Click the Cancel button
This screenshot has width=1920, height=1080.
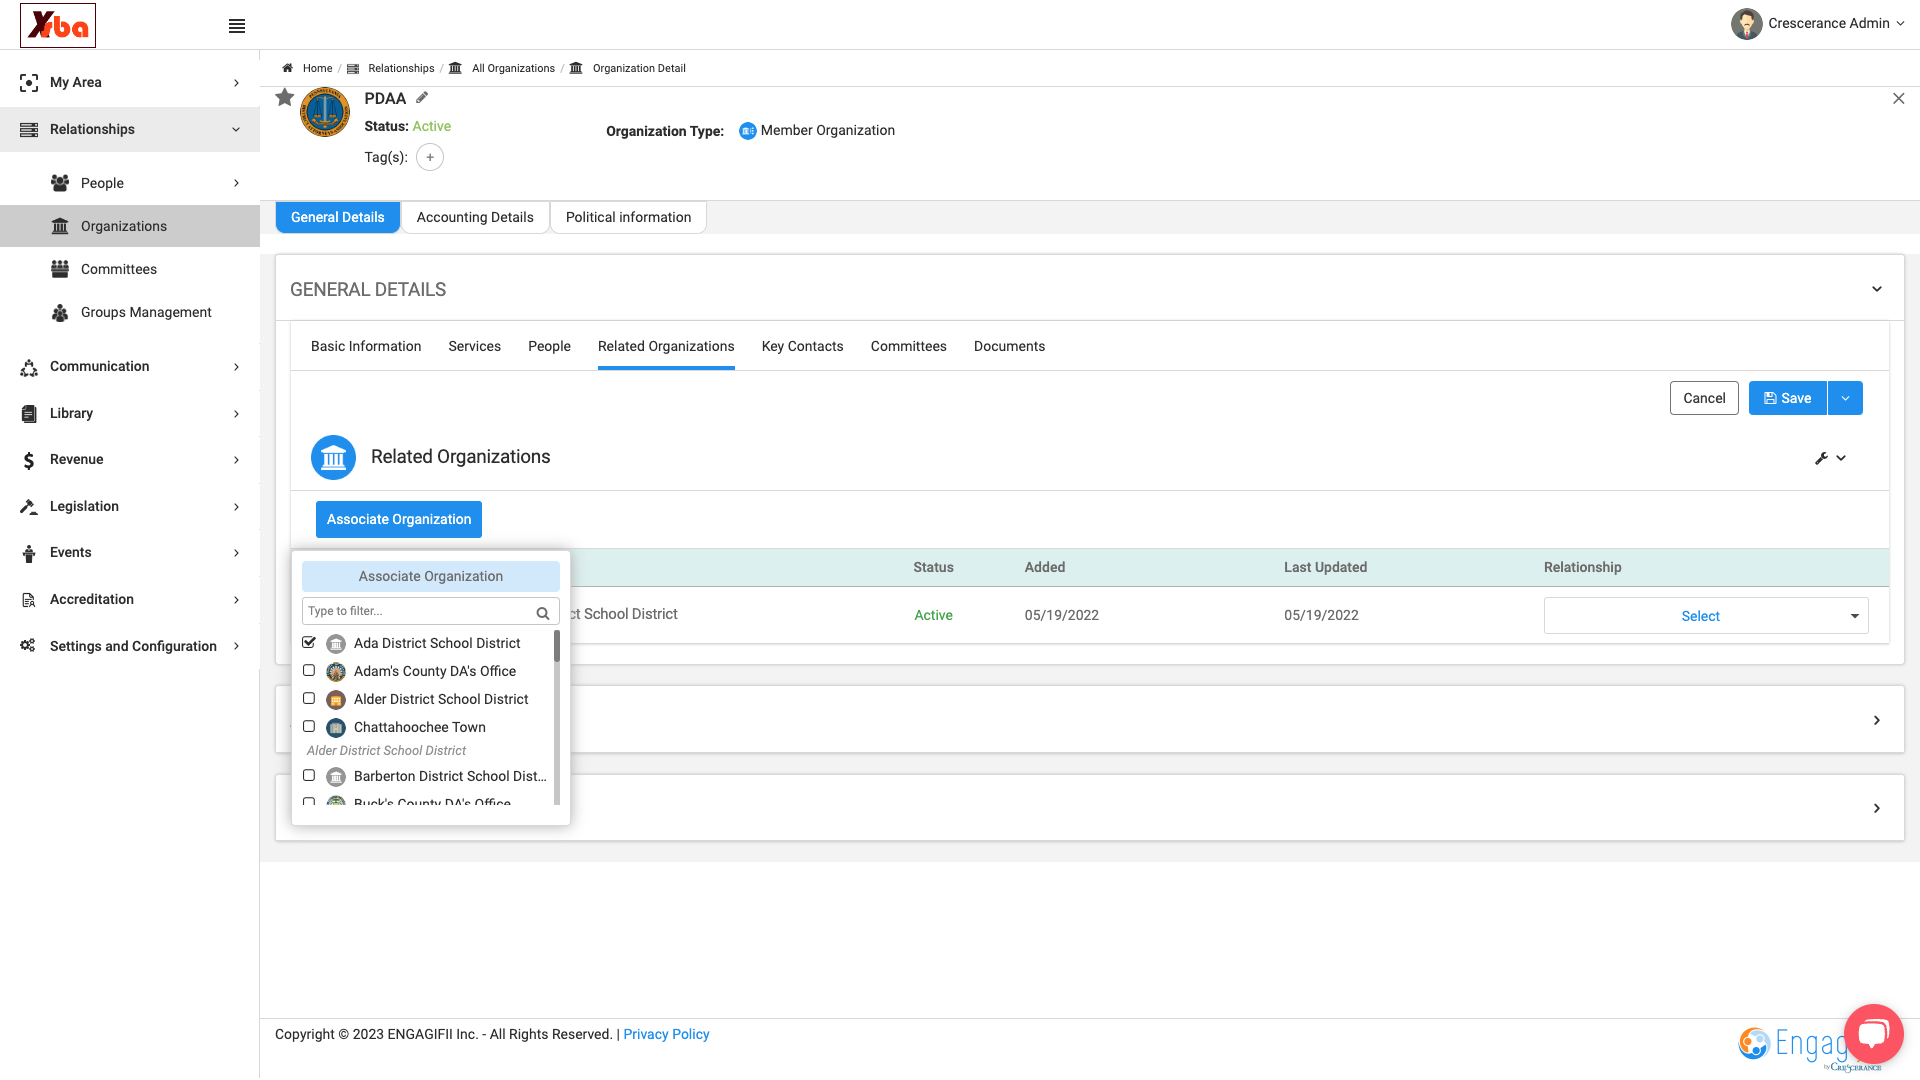[x=1704, y=398]
